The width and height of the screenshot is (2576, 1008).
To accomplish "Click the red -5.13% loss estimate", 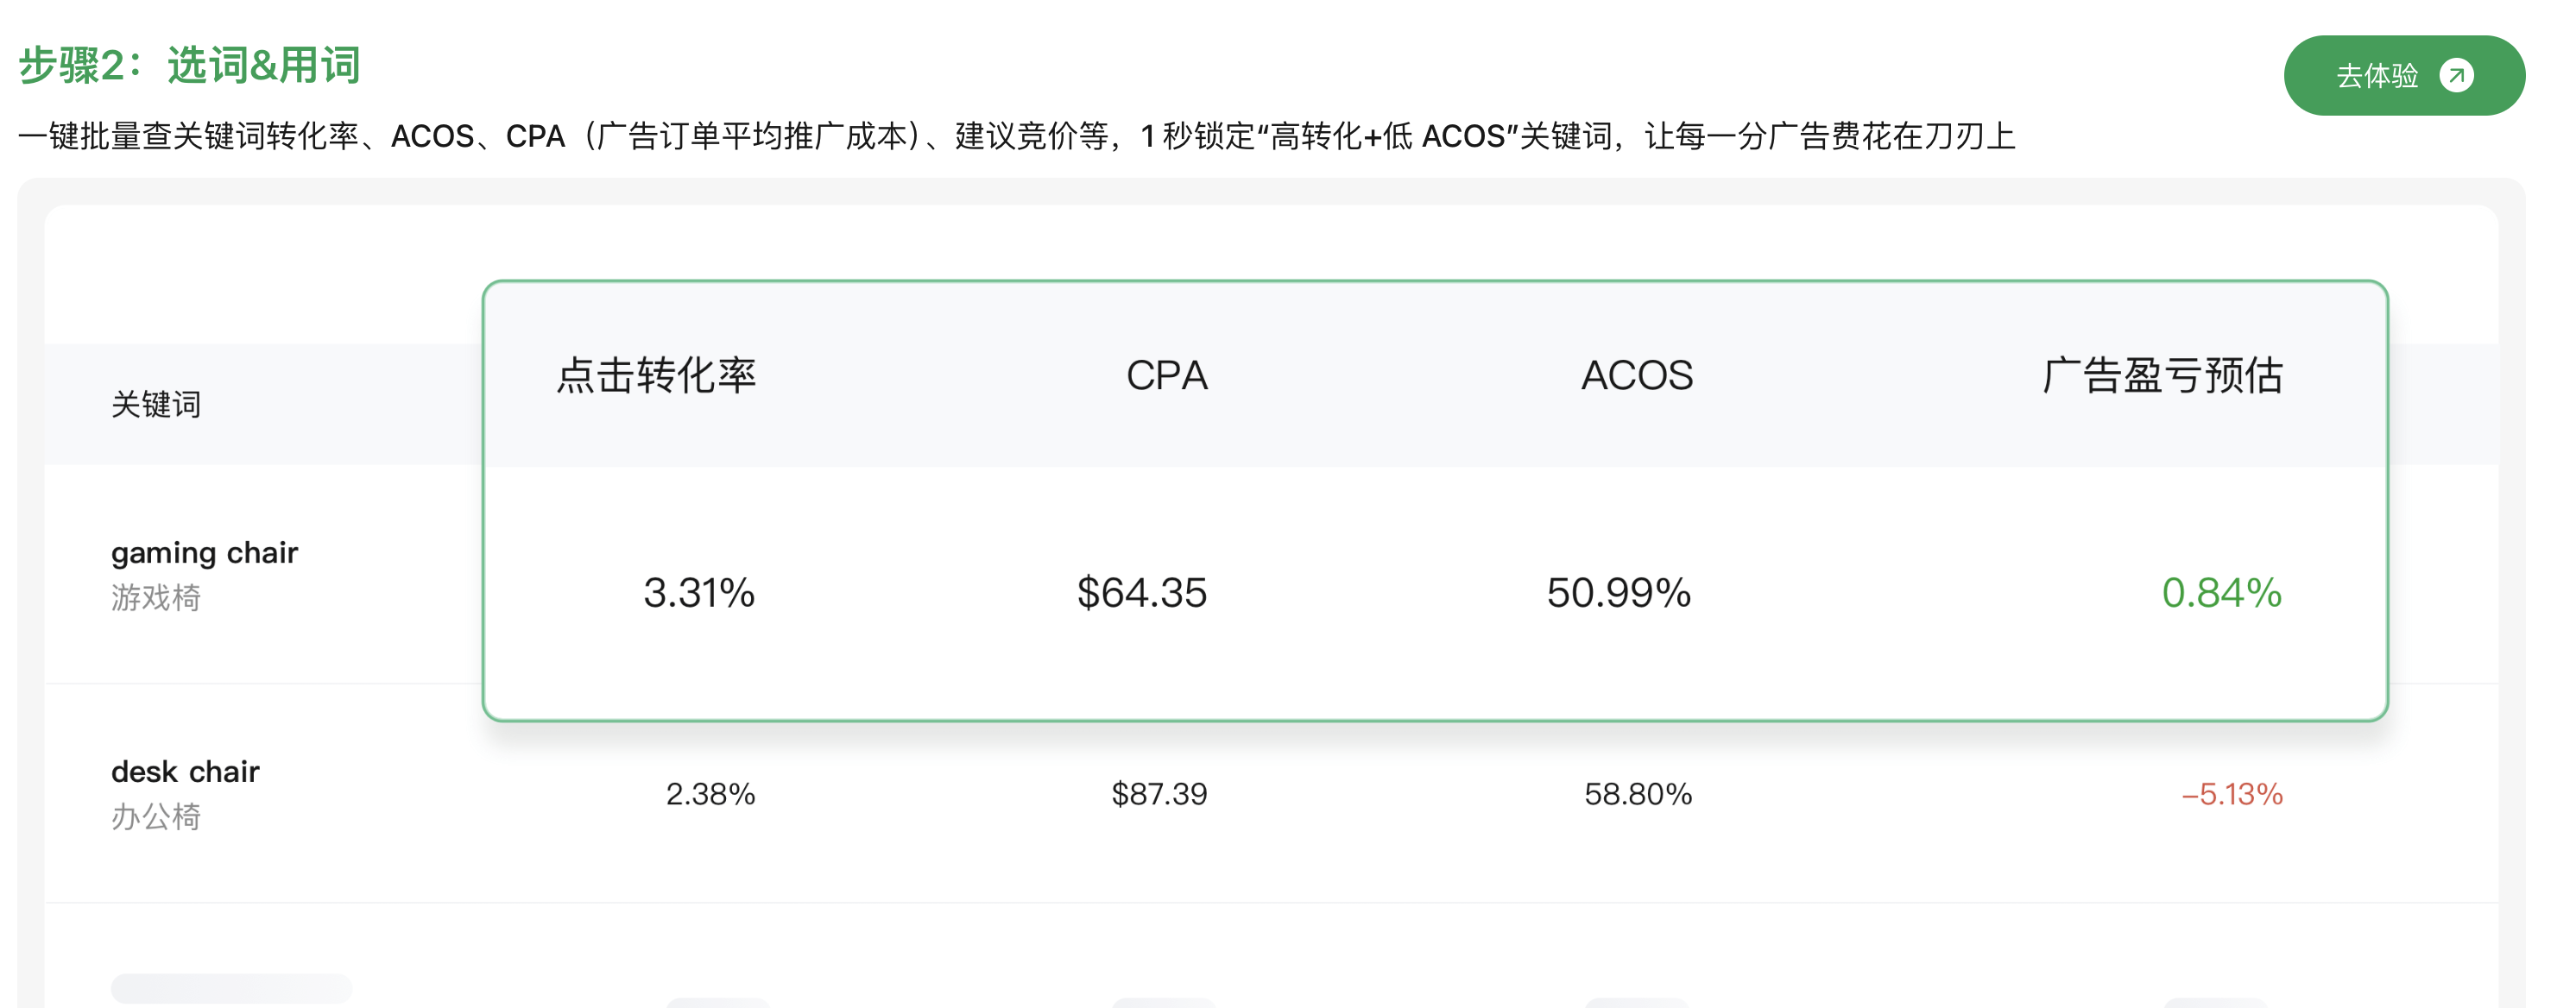I will 2232,794.
